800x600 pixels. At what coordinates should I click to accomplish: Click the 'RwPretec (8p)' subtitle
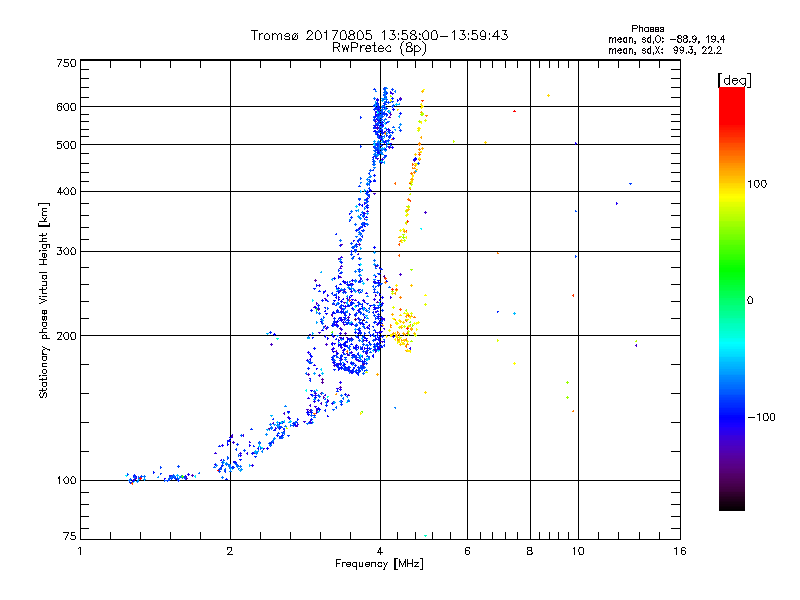pyautogui.click(x=379, y=48)
